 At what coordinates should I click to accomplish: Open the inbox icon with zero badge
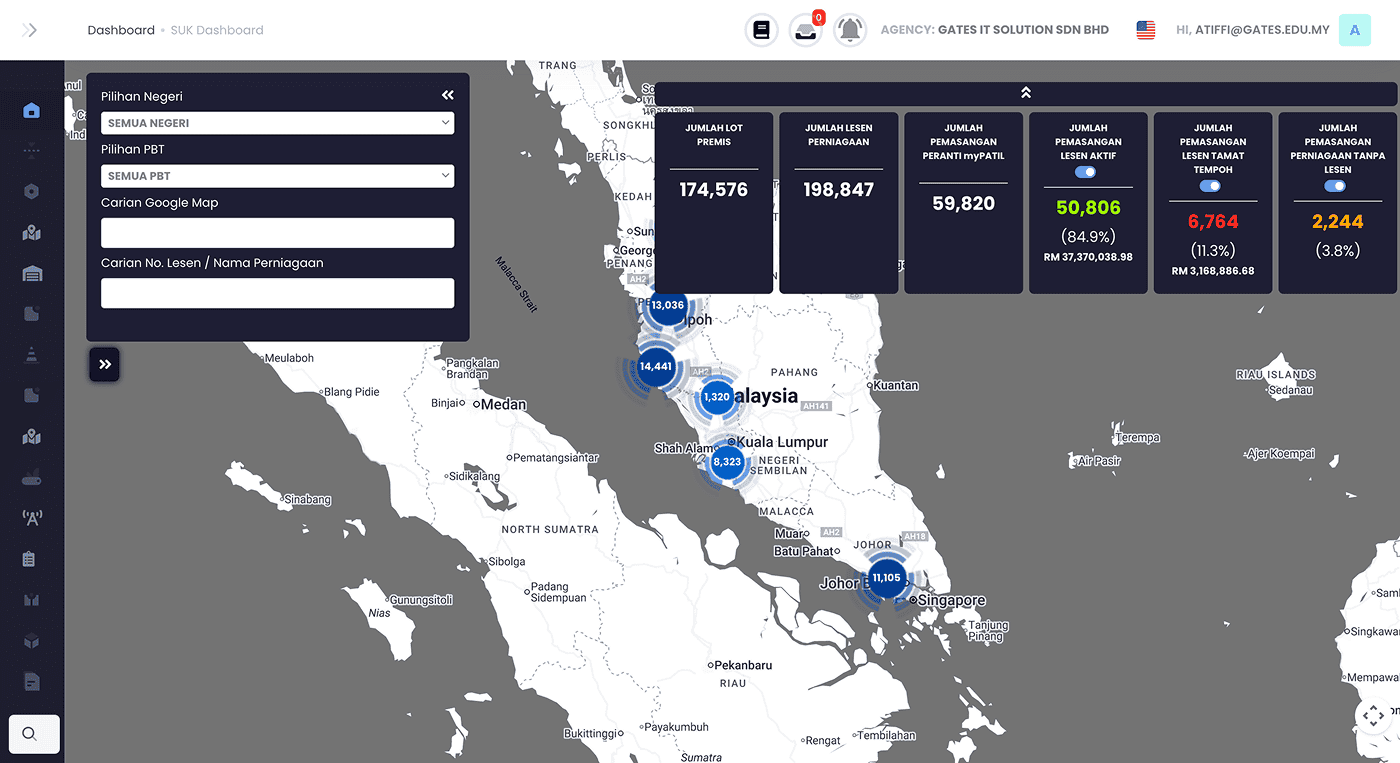pos(805,30)
